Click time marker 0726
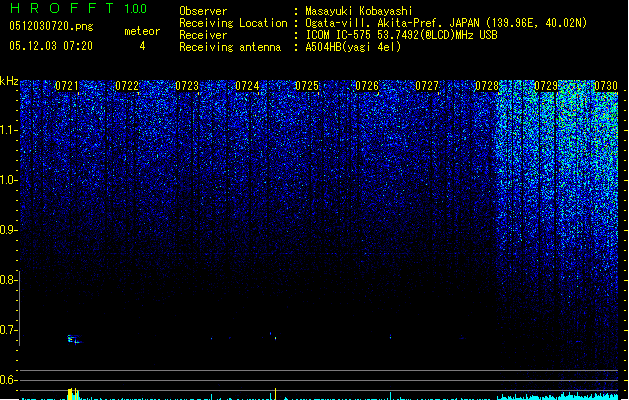The width and height of the screenshot is (629, 400). point(367,86)
